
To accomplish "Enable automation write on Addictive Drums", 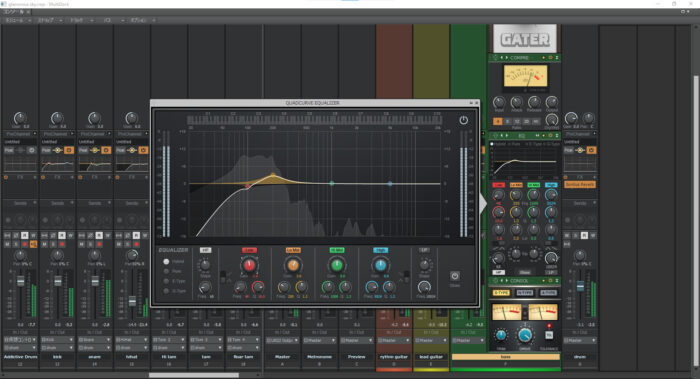I will [x=33, y=235].
